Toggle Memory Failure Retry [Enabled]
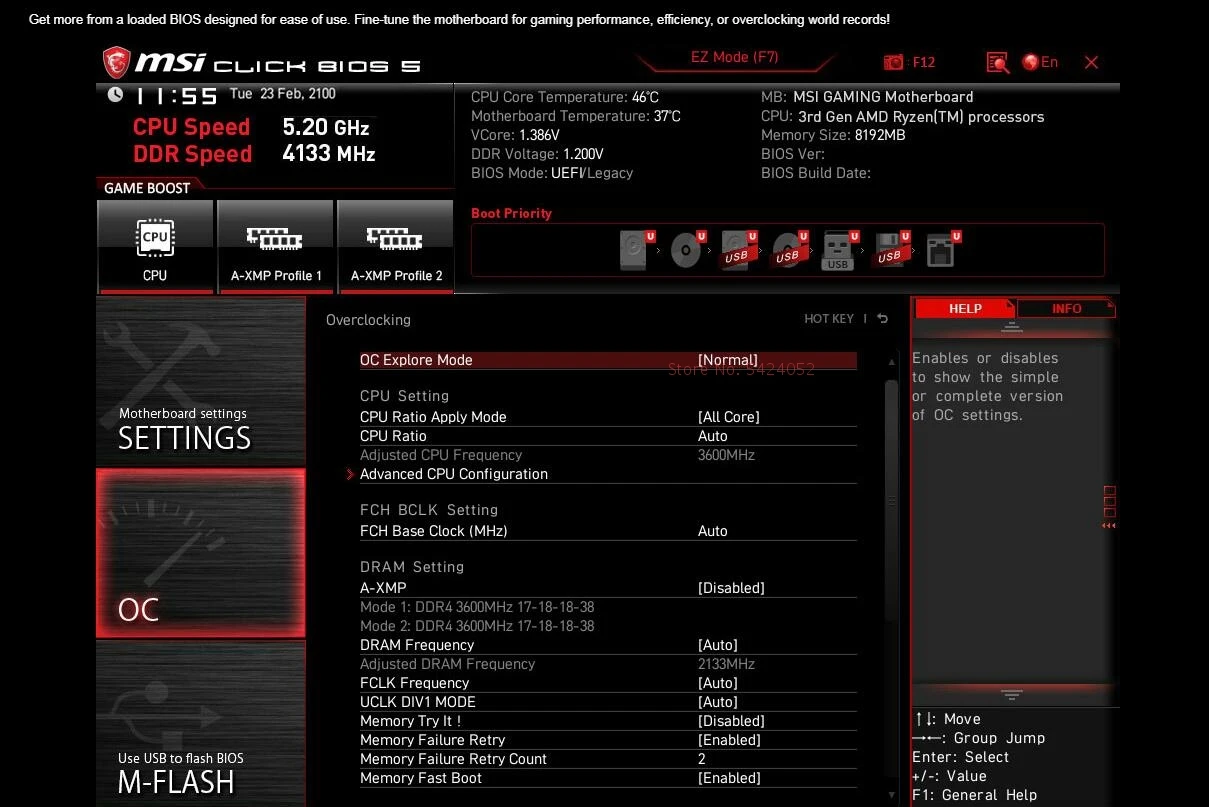The width and height of the screenshot is (1209, 807). coord(729,740)
